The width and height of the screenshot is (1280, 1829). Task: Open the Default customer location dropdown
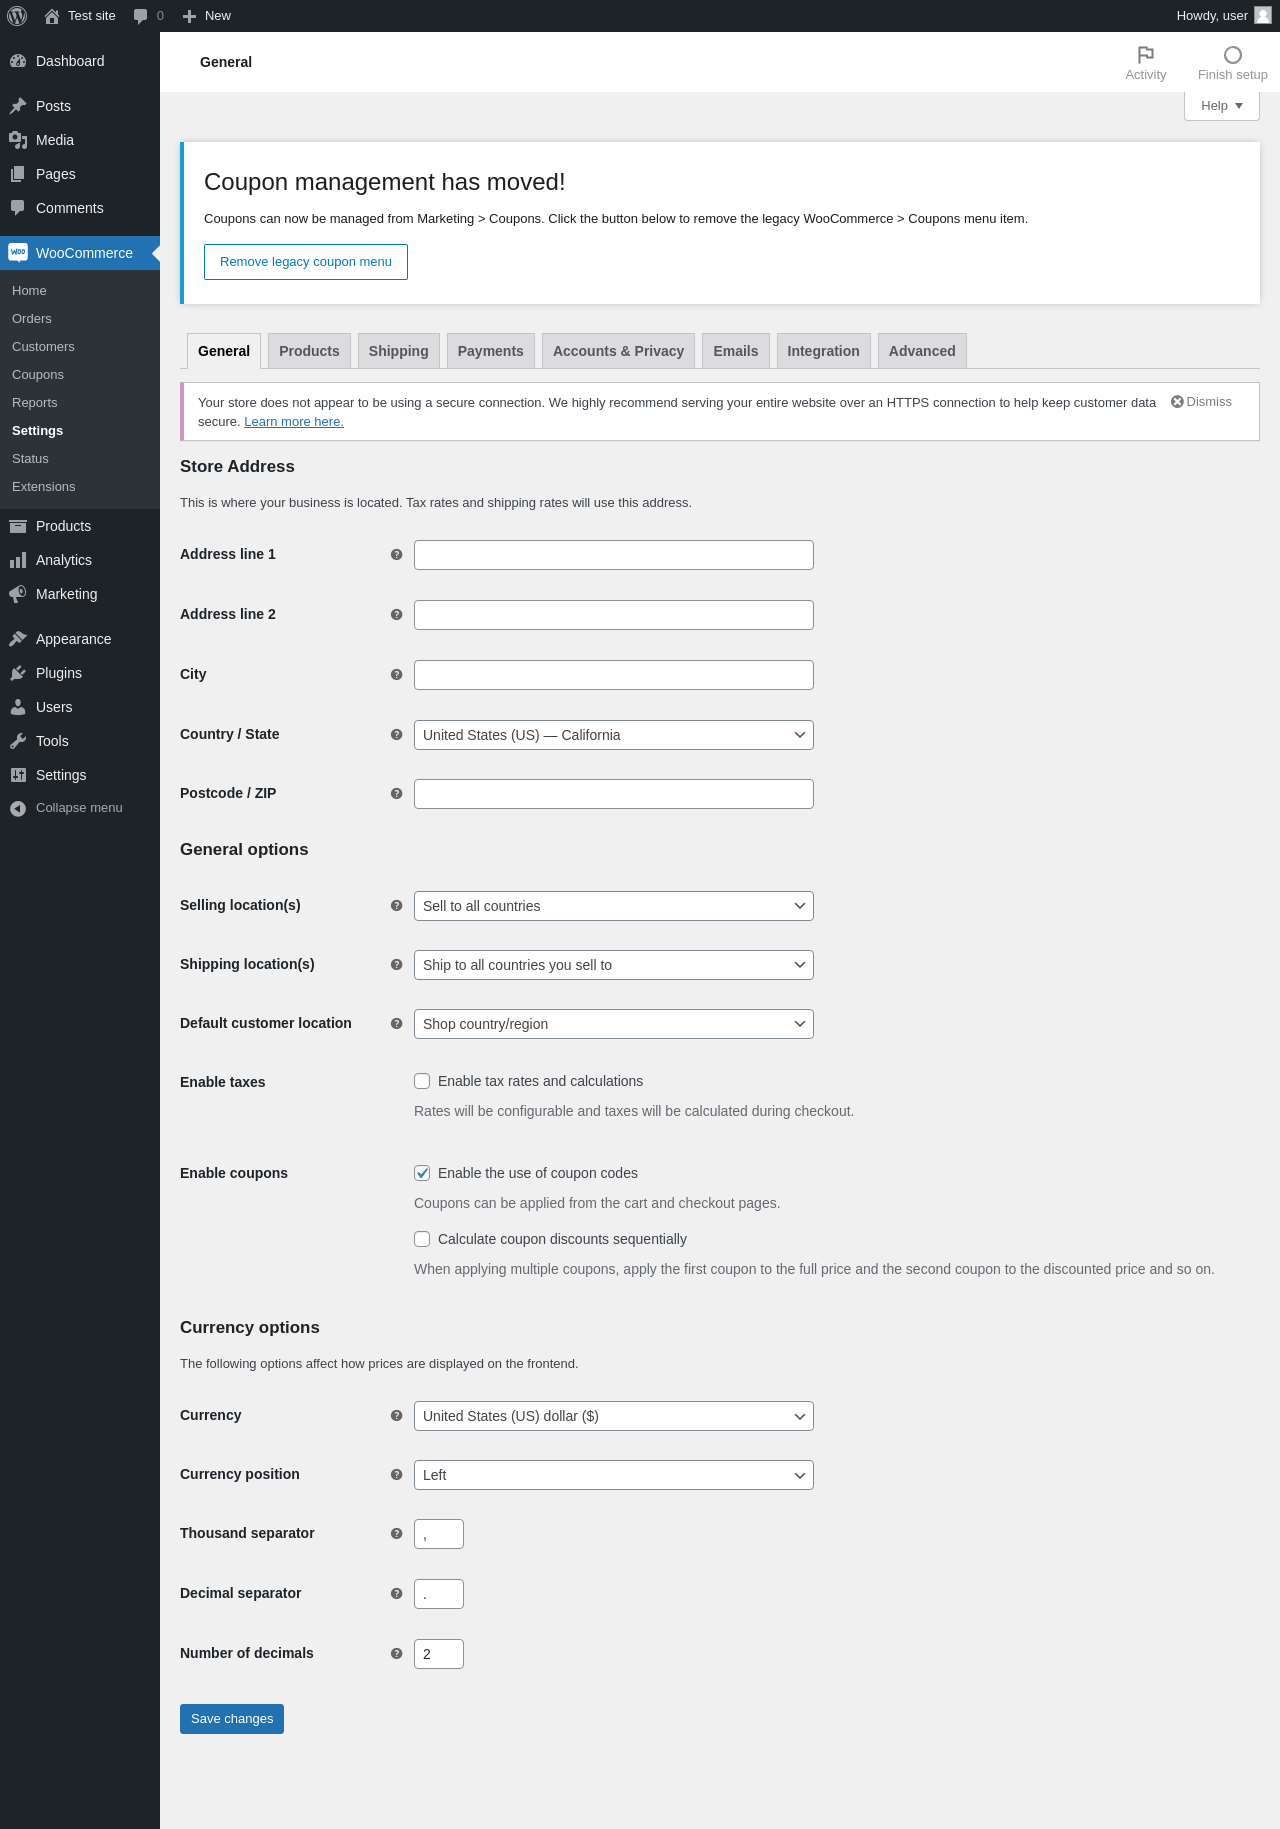point(614,1024)
